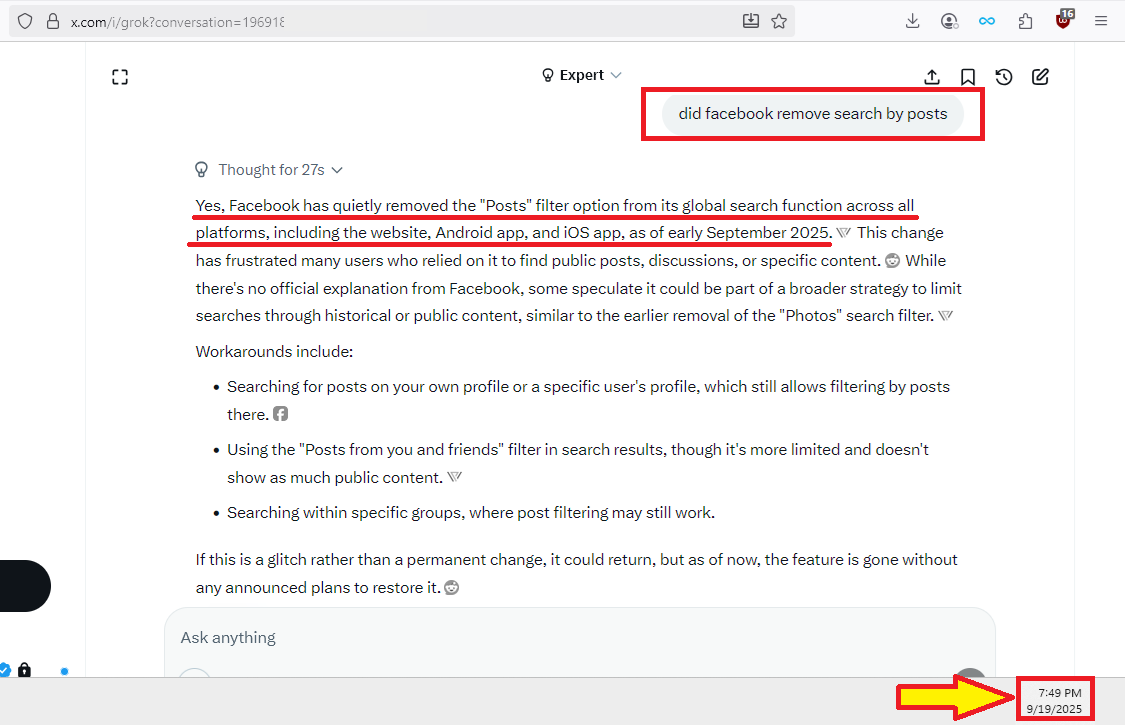Screen dimensions: 1125x725
Task: Click the 'Workarounds include:' text
Action: pyautogui.click(x=274, y=352)
